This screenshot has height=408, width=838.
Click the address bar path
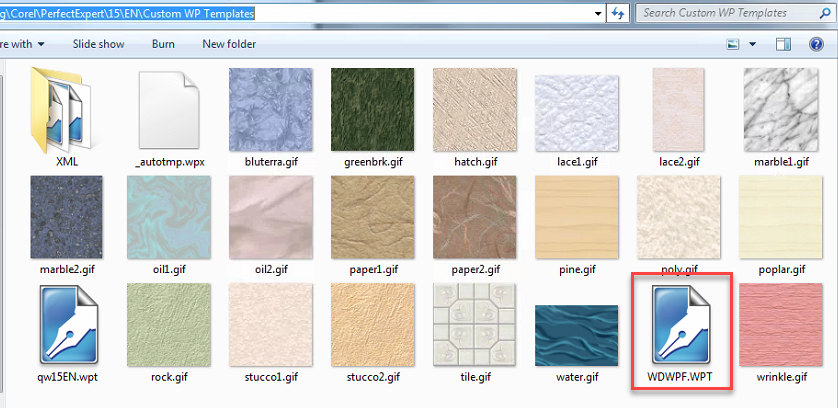(128, 14)
